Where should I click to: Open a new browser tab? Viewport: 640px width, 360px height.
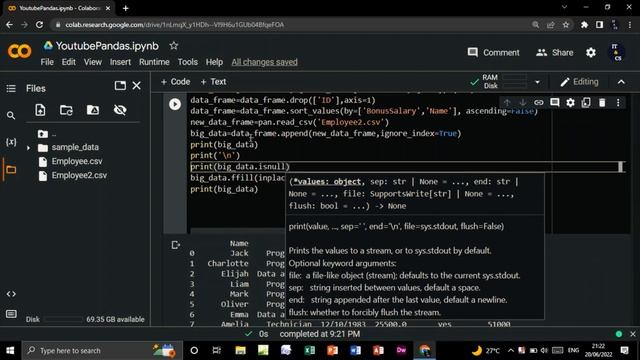point(125,8)
